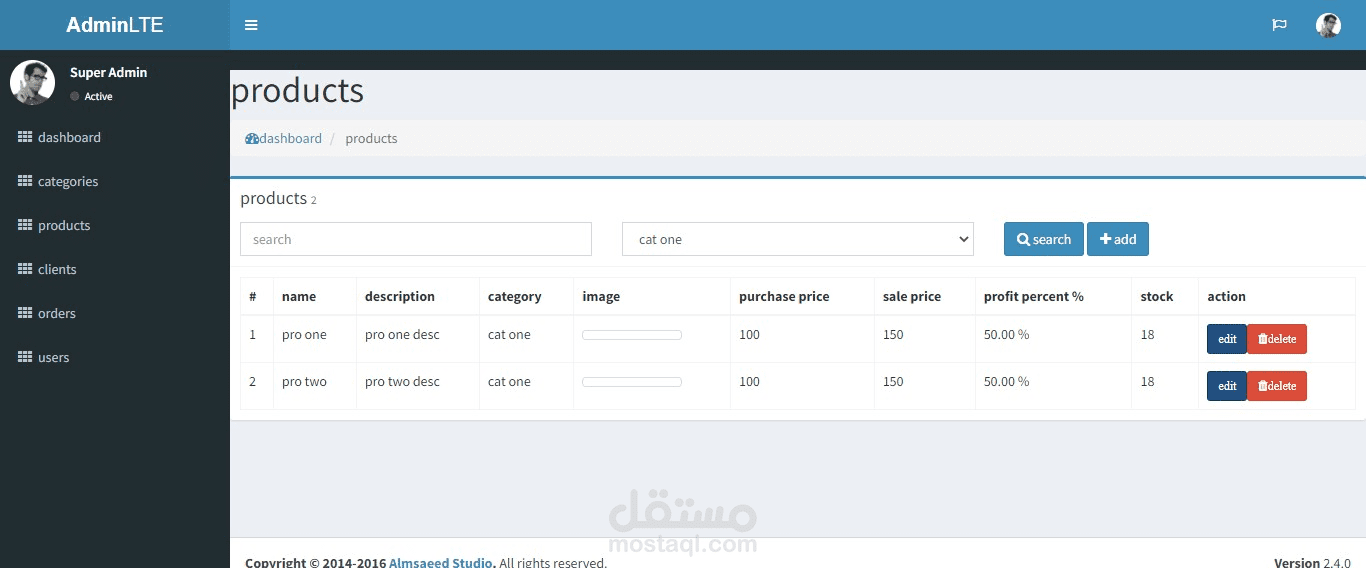Click the grid icon beside orders
Image resolution: width=1366 pixels, height=568 pixels.
[x=25, y=313]
